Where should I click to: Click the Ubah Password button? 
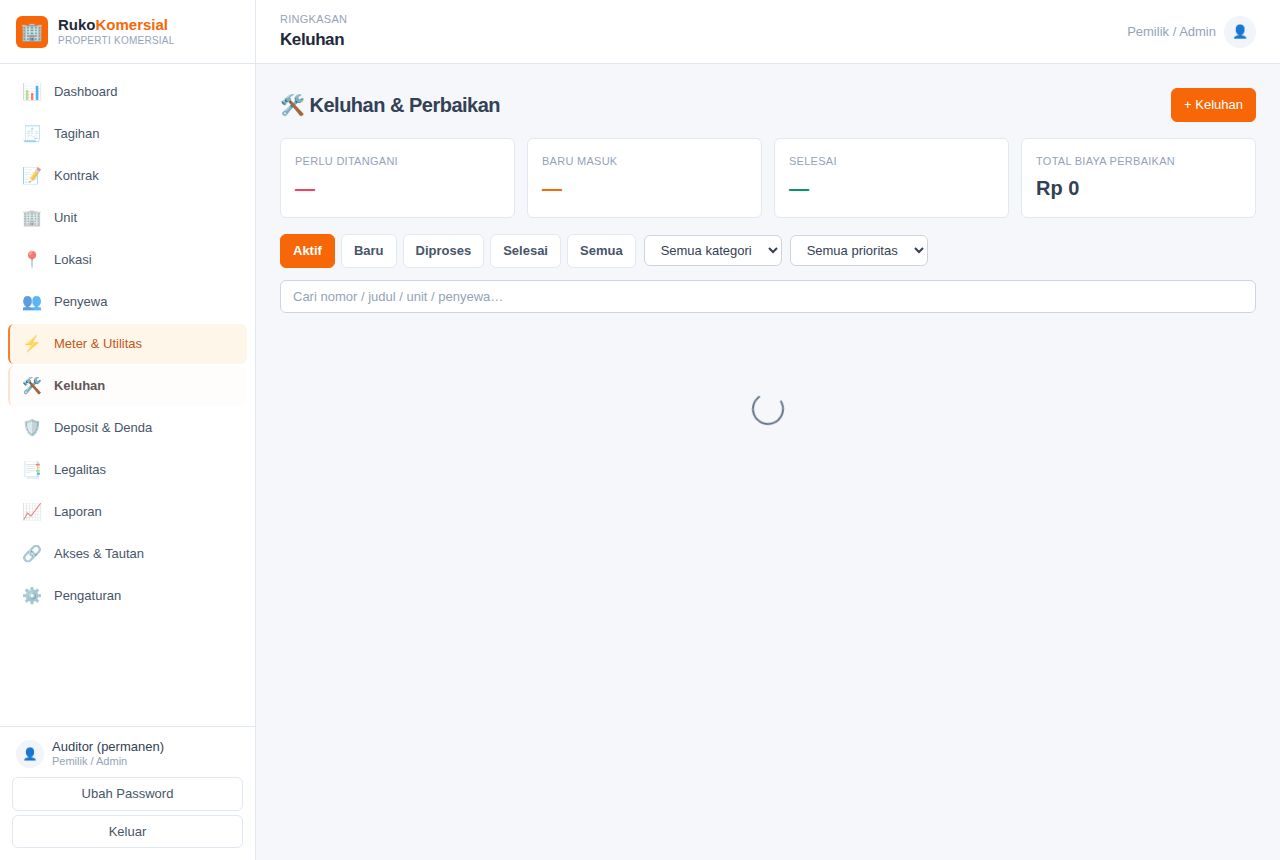[x=127, y=794]
